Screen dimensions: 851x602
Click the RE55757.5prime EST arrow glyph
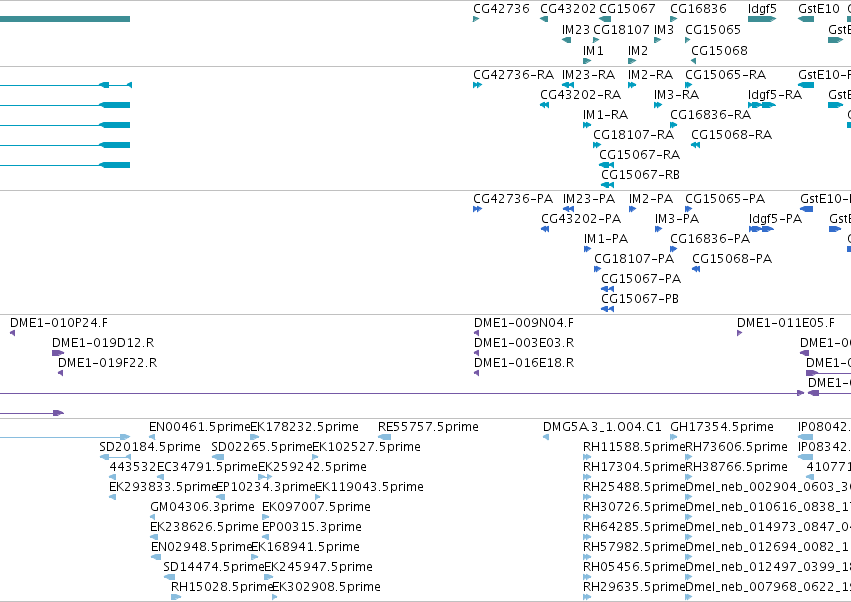[x=385, y=437]
